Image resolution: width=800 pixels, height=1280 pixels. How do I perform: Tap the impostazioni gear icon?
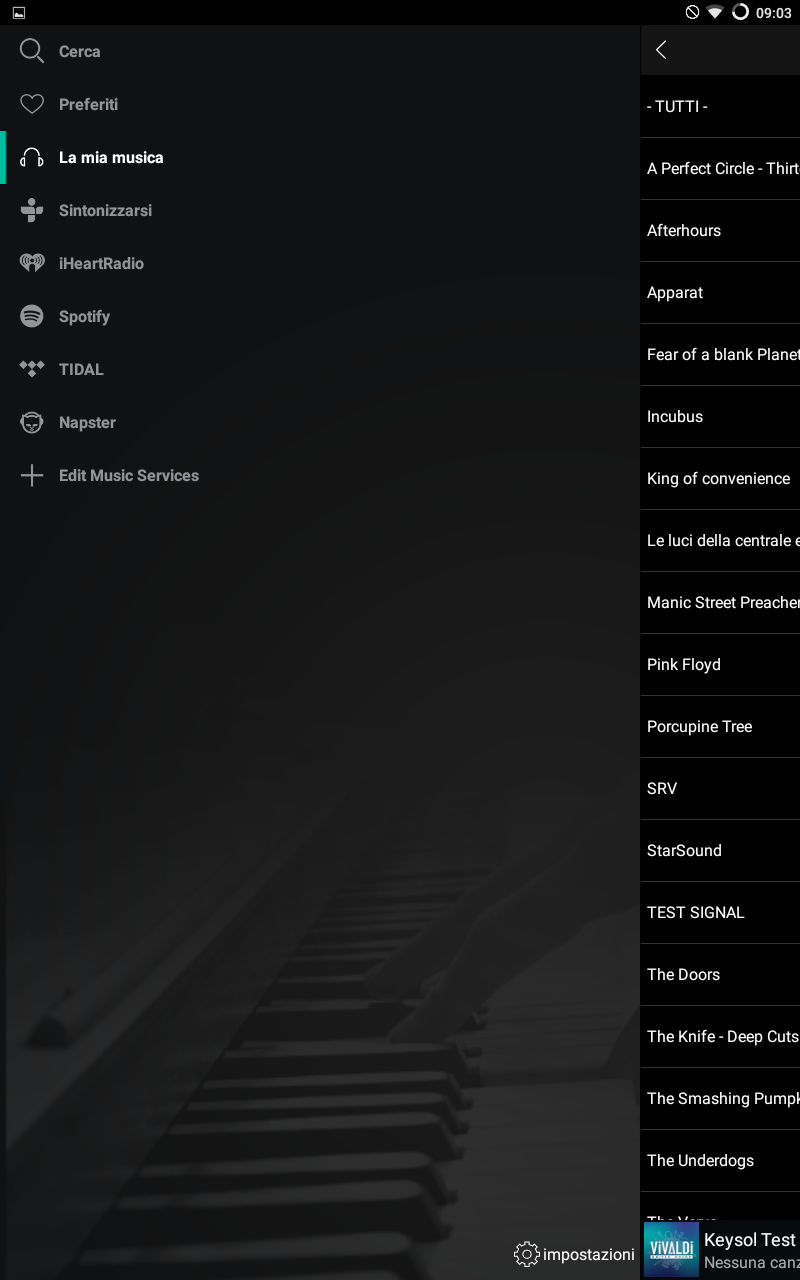tap(526, 1254)
